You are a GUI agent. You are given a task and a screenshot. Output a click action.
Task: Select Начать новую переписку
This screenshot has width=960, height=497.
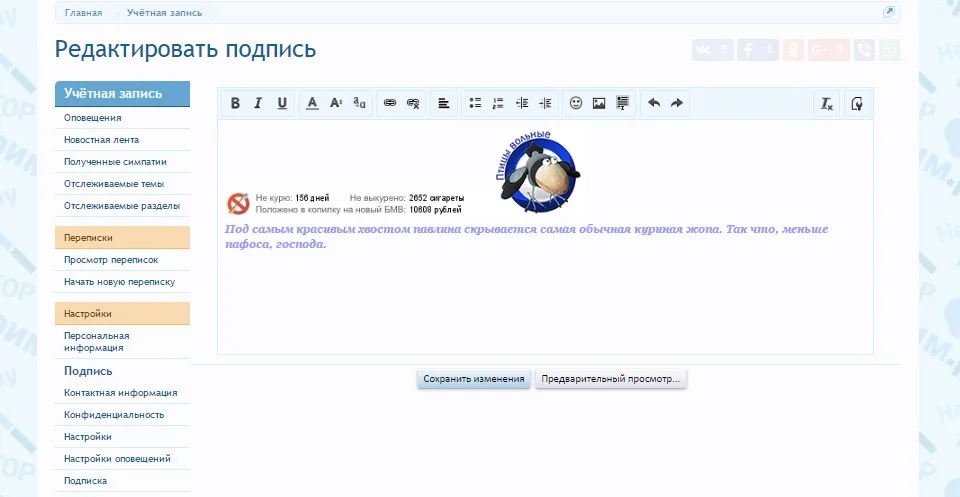pyautogui.click(x=122, y=282)
